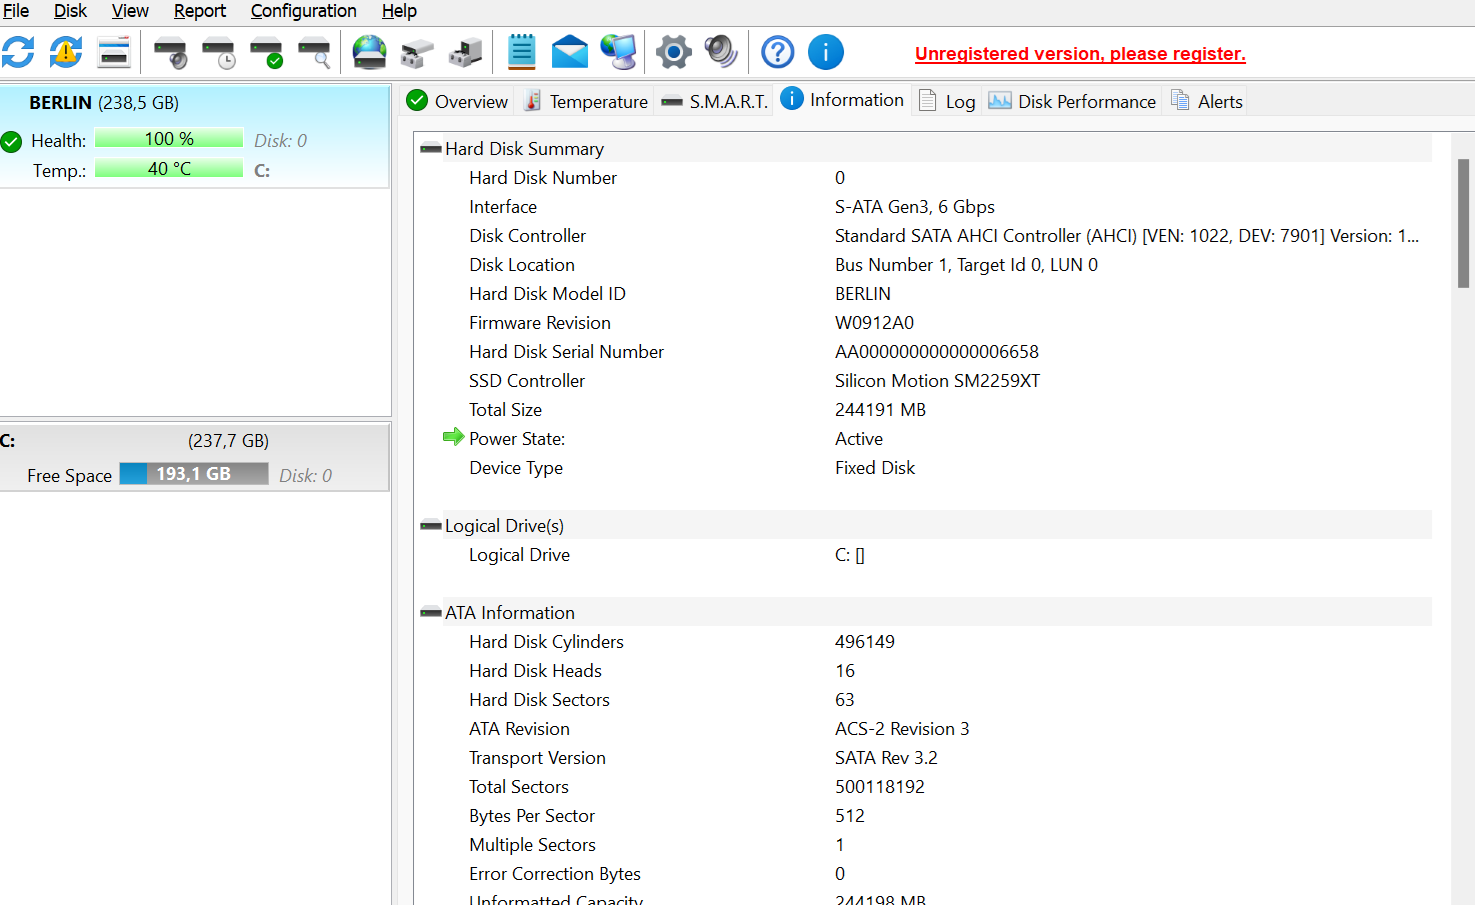Collapse the Hard Disk Summary section

431,149
